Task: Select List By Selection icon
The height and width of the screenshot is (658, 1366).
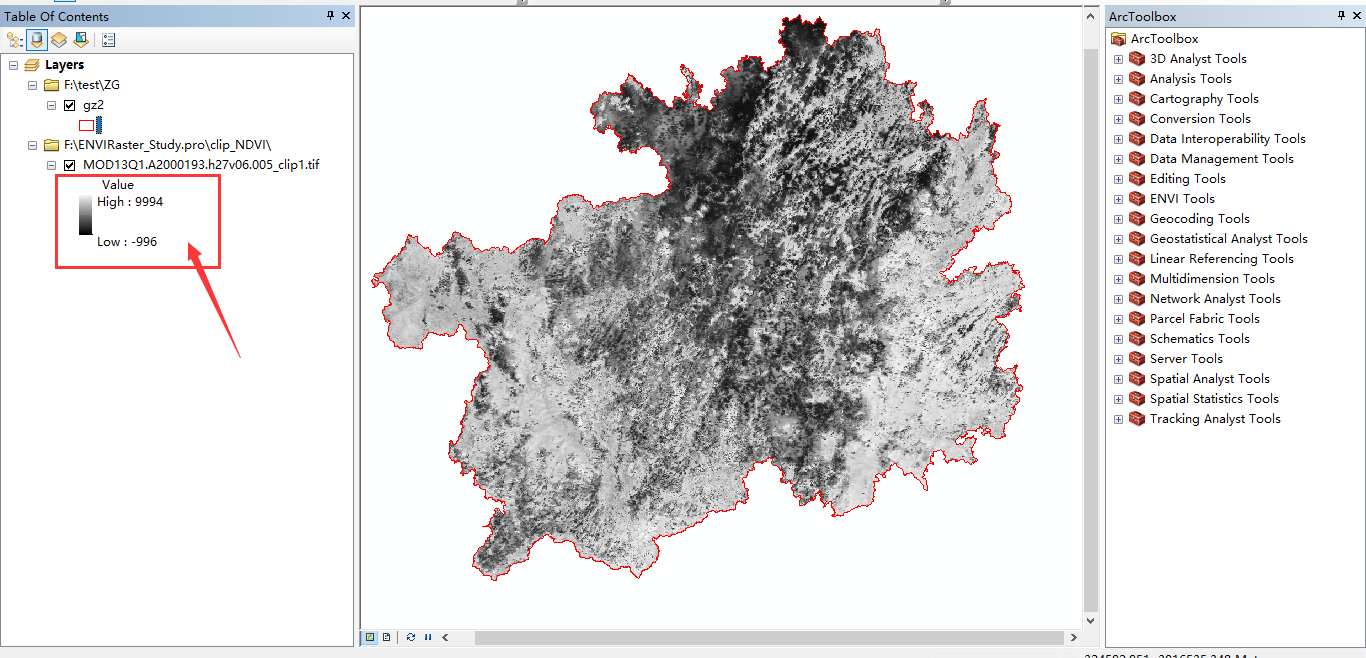Action: [81, 40]
